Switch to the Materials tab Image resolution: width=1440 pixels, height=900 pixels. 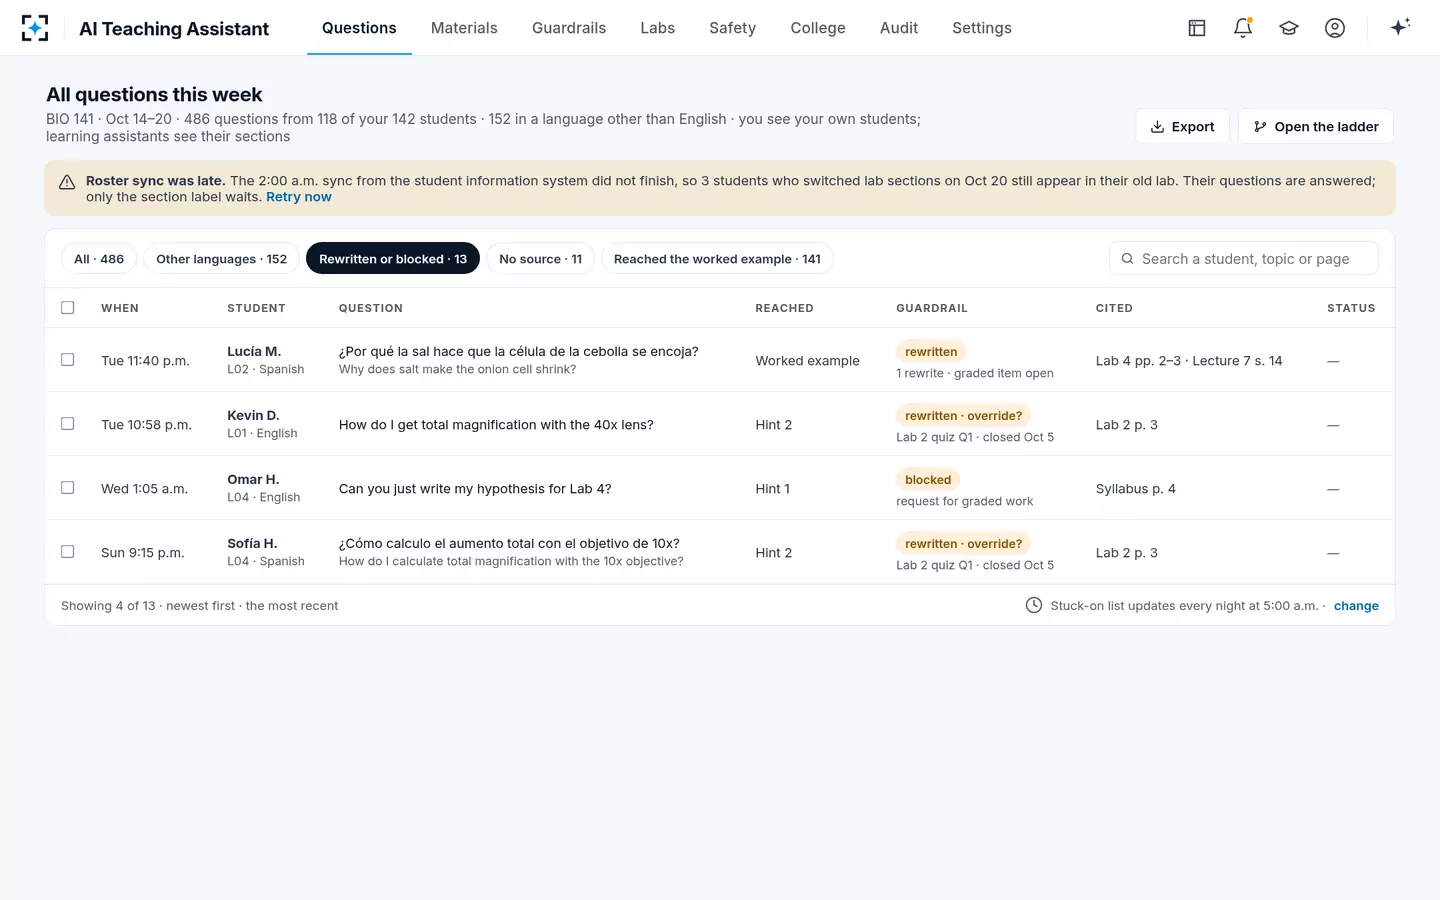coord(464,28)
